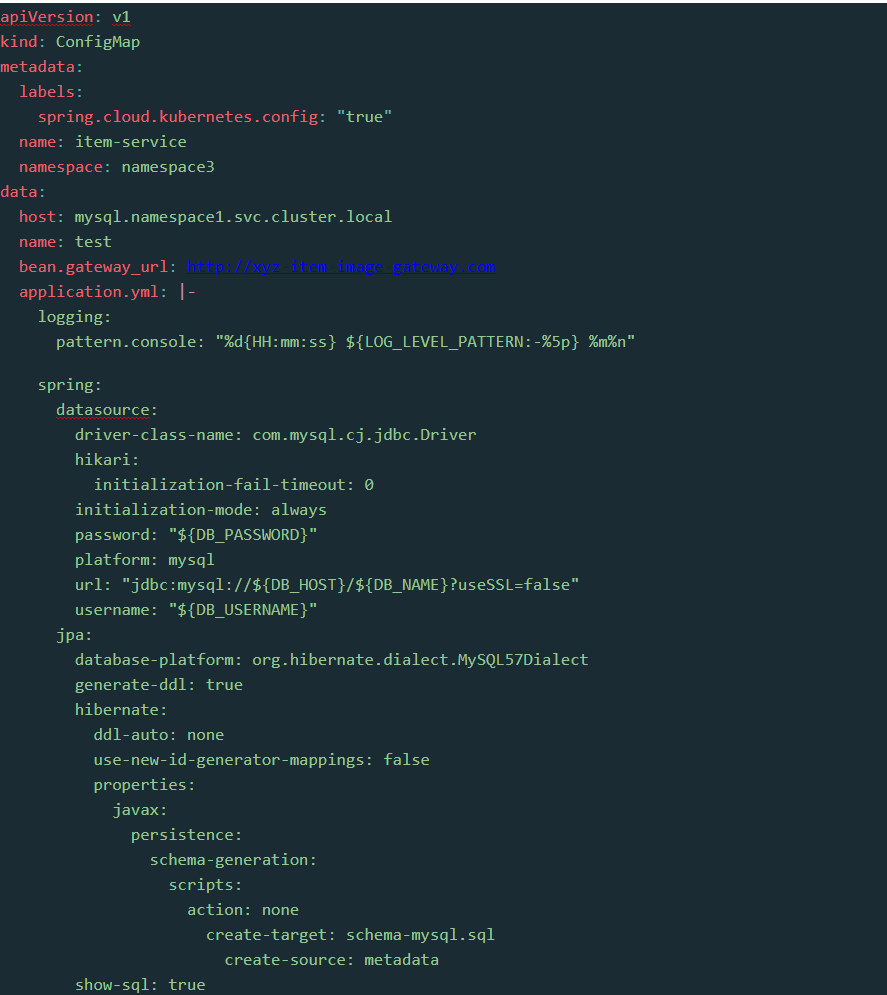This screenshot has height=995, width=887.
Task: Click the initialization-fail-timeout setting
Action: click(x=233, y=485)
